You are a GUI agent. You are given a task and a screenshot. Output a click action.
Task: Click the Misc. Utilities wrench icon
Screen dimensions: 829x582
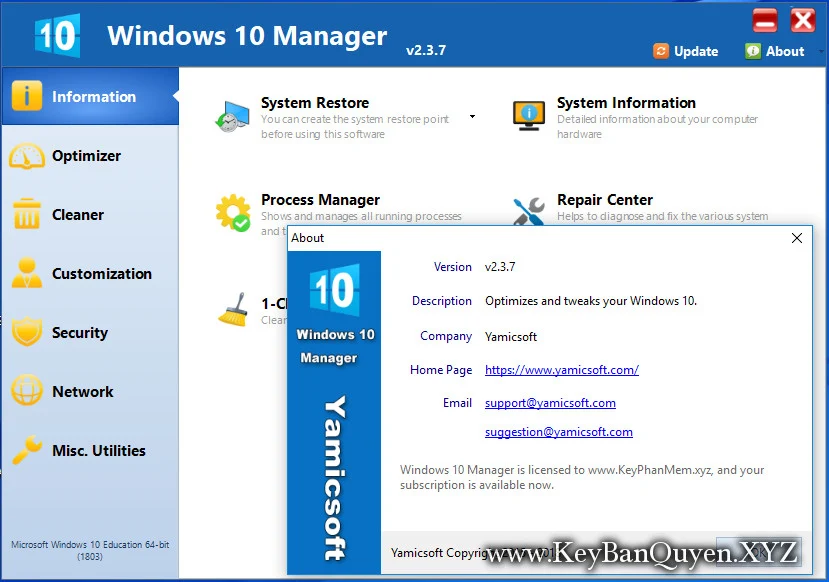[x=26, y=449]
